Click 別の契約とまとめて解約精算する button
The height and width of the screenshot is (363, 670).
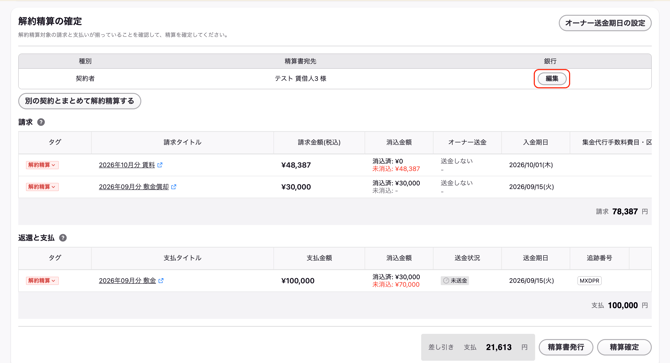pos(79,101)
